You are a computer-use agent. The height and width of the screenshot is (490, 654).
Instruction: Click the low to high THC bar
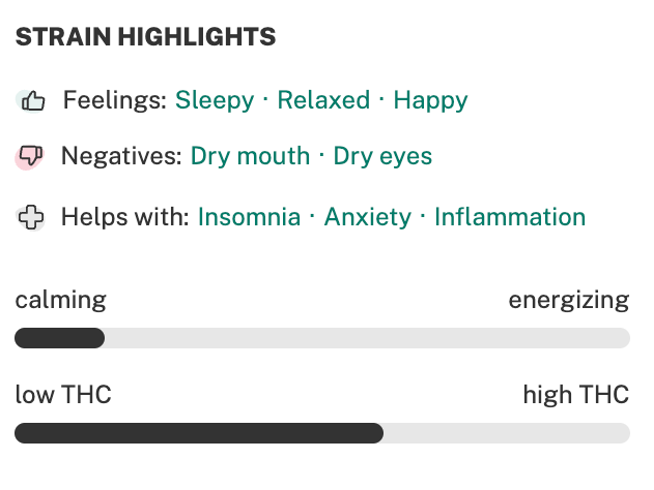pyautogui.click(x=322, y=433)
